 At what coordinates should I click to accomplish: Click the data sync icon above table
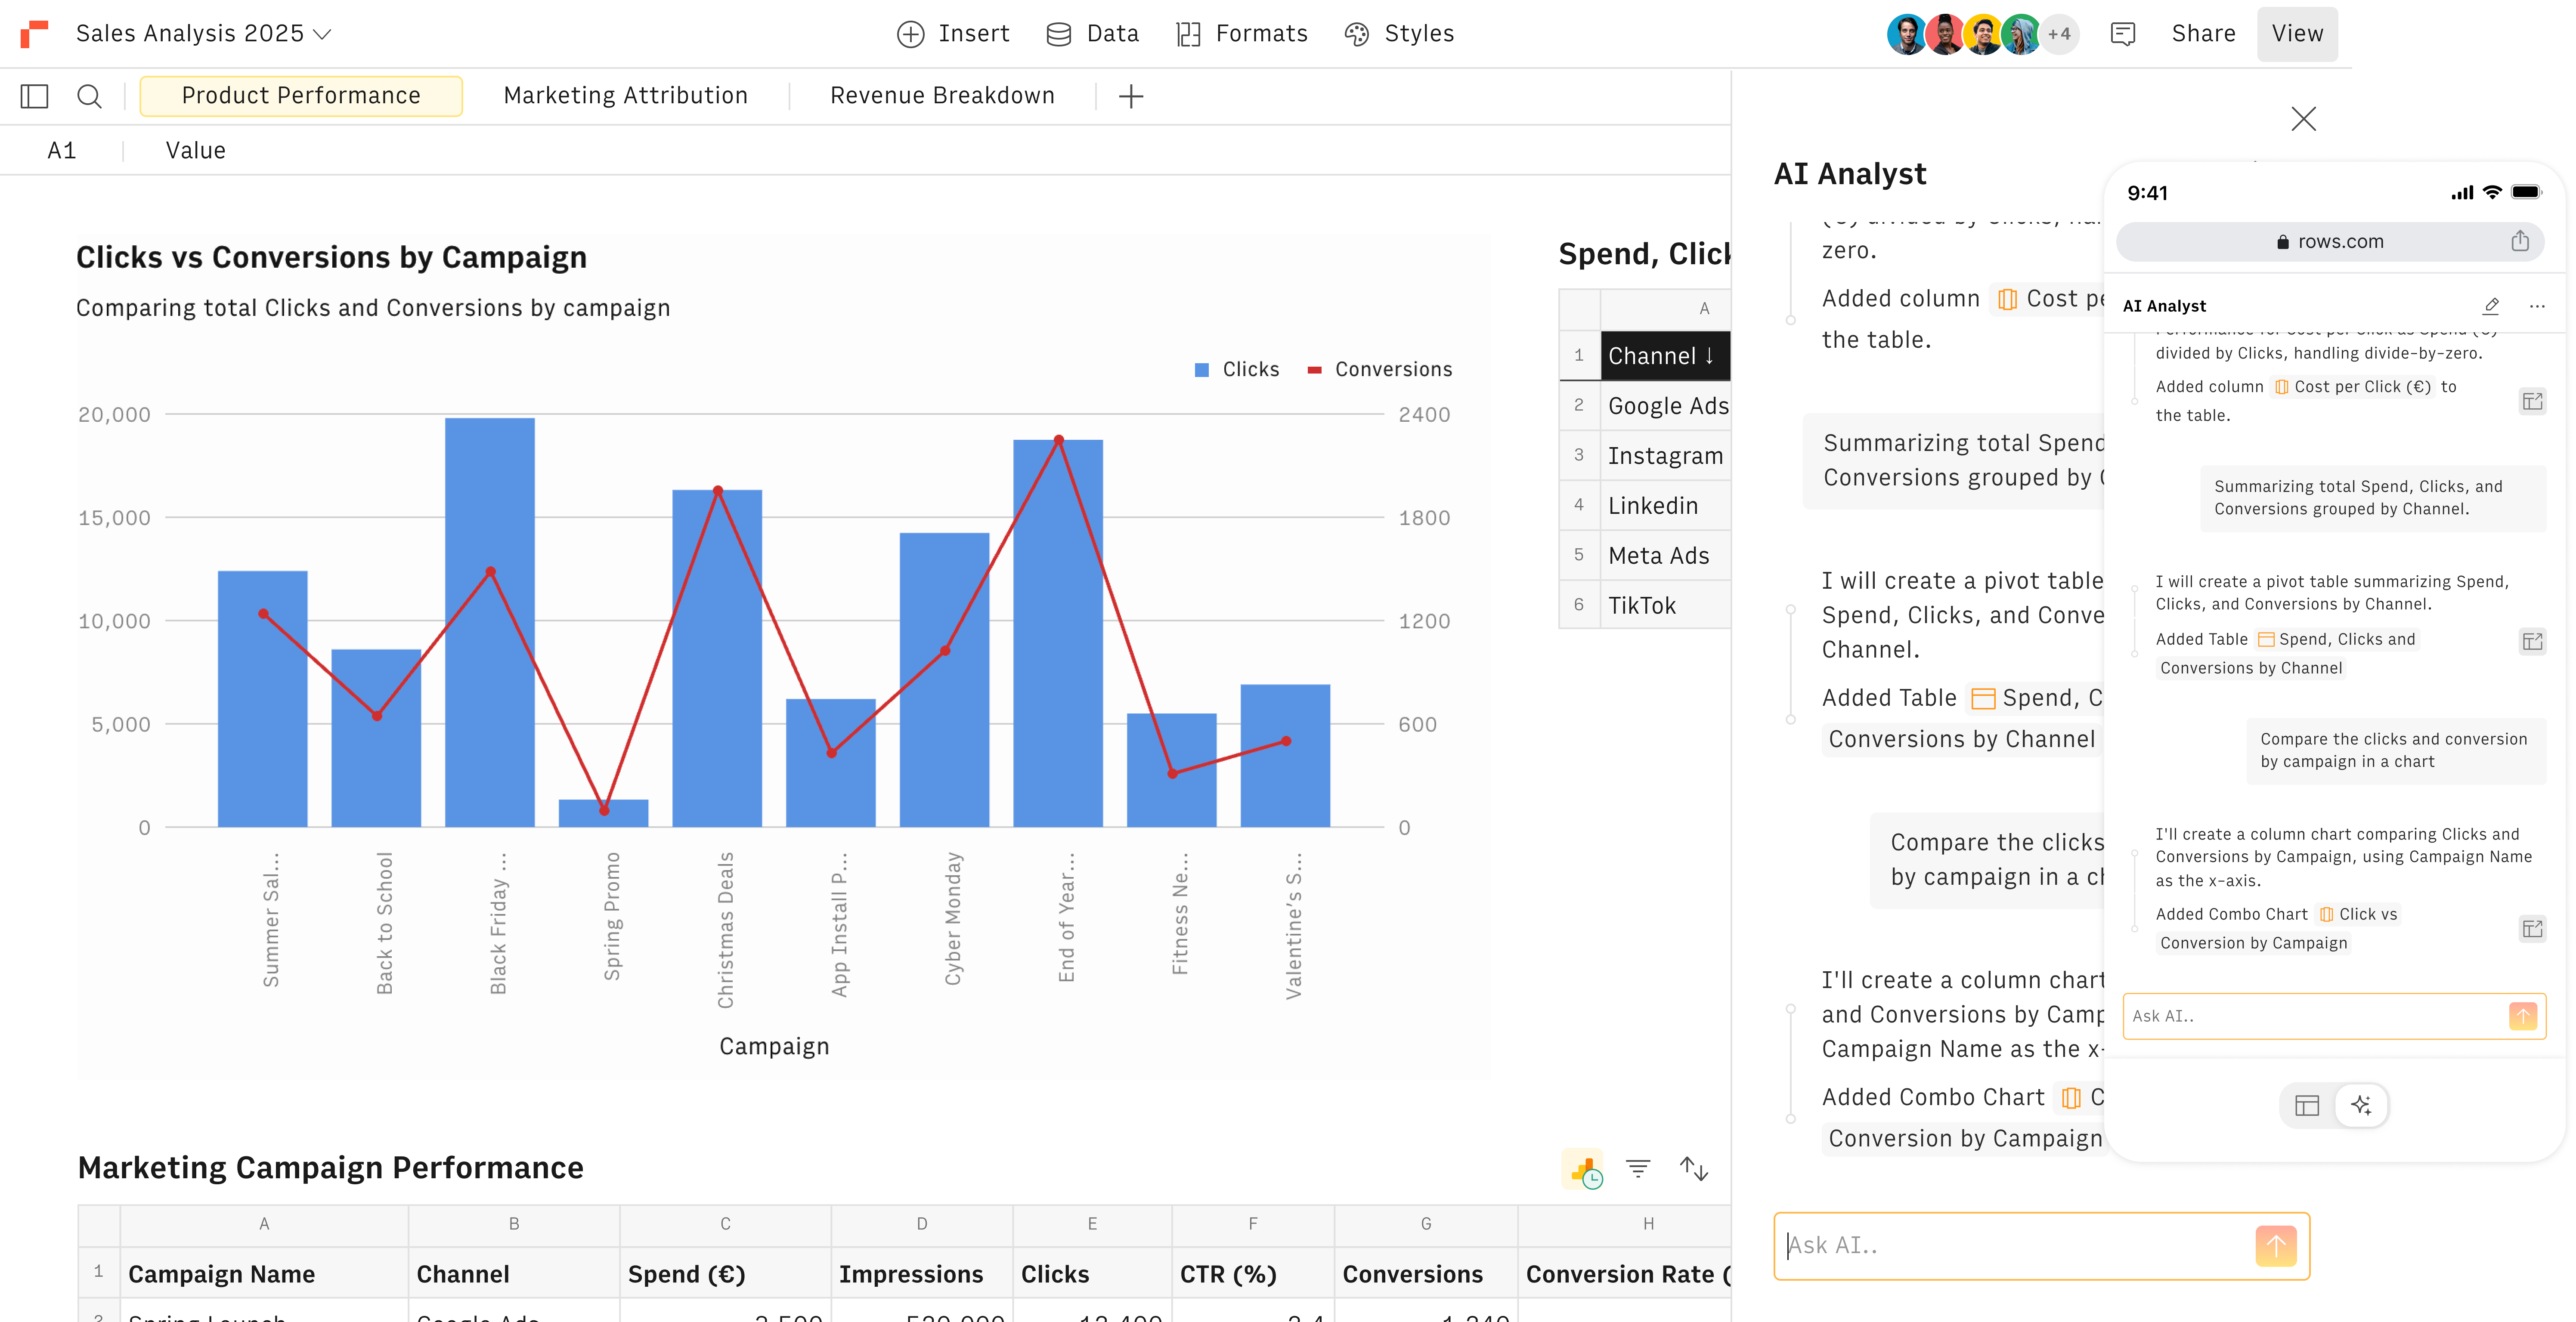tap(1583, 1168)
